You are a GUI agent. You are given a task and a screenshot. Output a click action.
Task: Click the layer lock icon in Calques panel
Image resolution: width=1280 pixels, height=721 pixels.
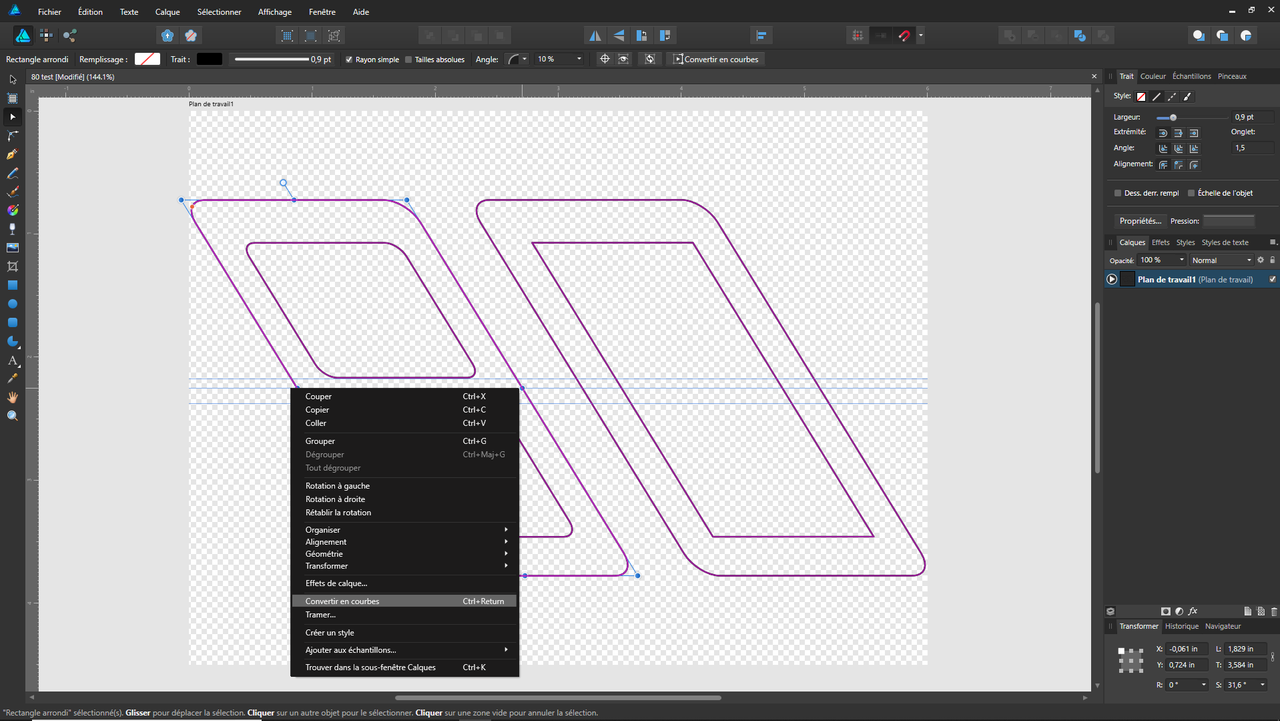click(x=1272, y=260)
